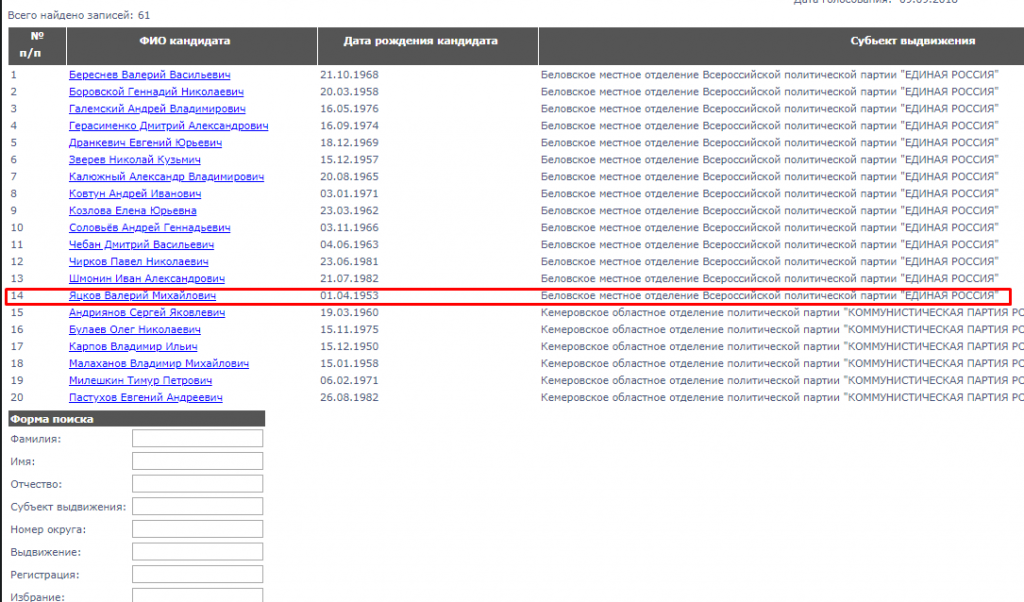This screenshot has height=602, width=1024.
Task: Select birth date 23.06.1981
Action: click(x=349, y=262)
